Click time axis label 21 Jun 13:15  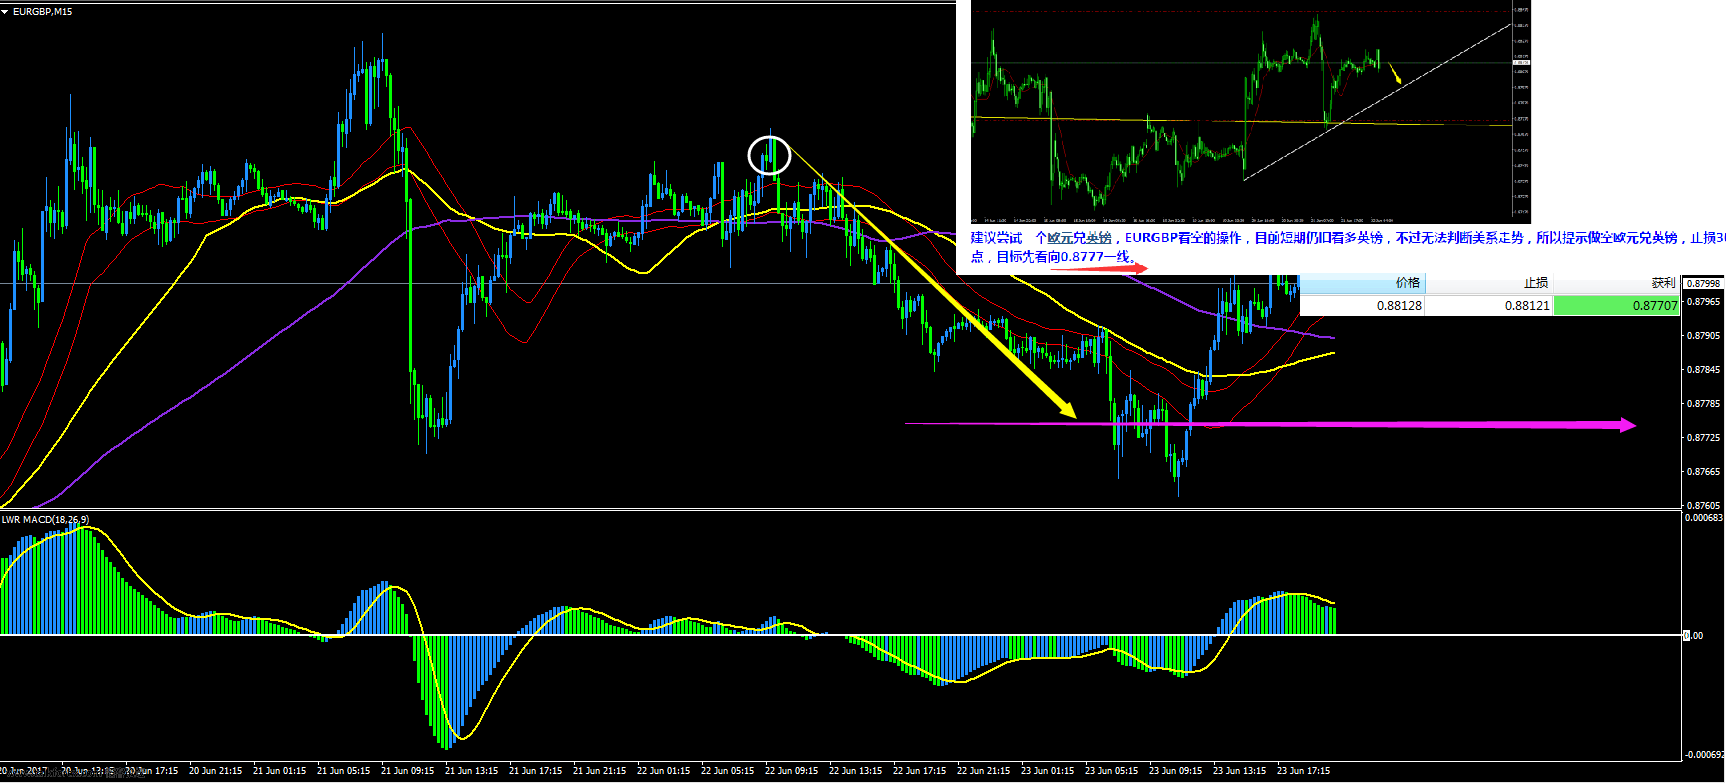[x=471, y=771]
